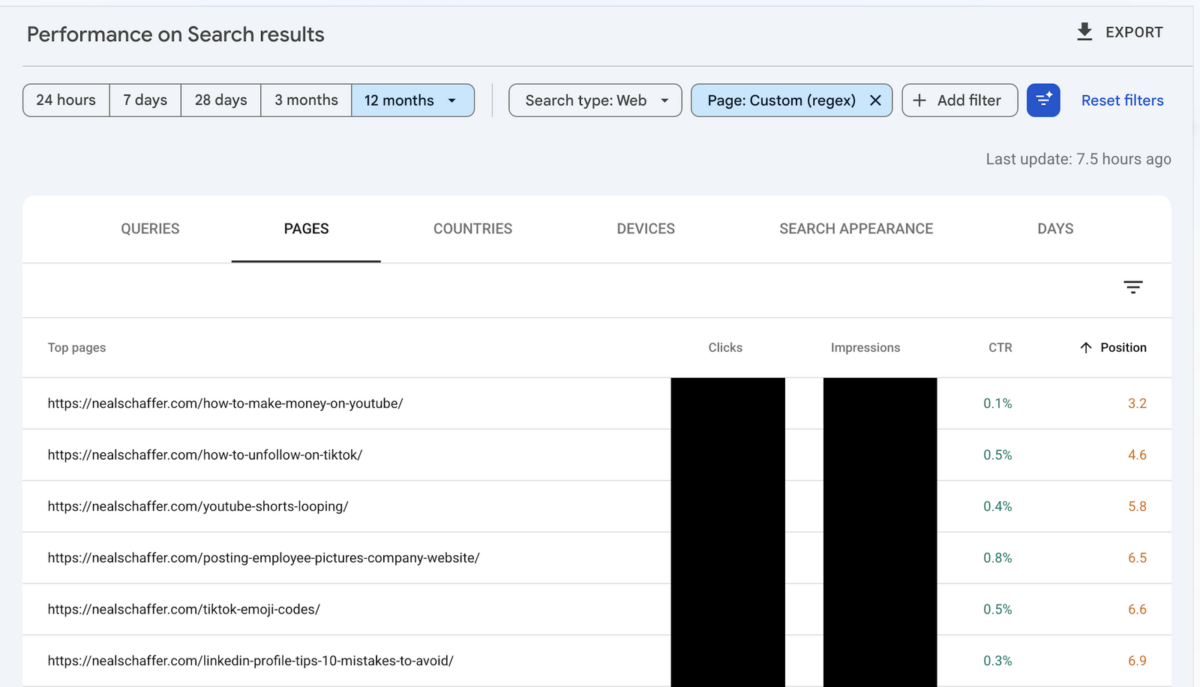Switch to the Days tab
1200x687 pixels.
pos(1055,229)
